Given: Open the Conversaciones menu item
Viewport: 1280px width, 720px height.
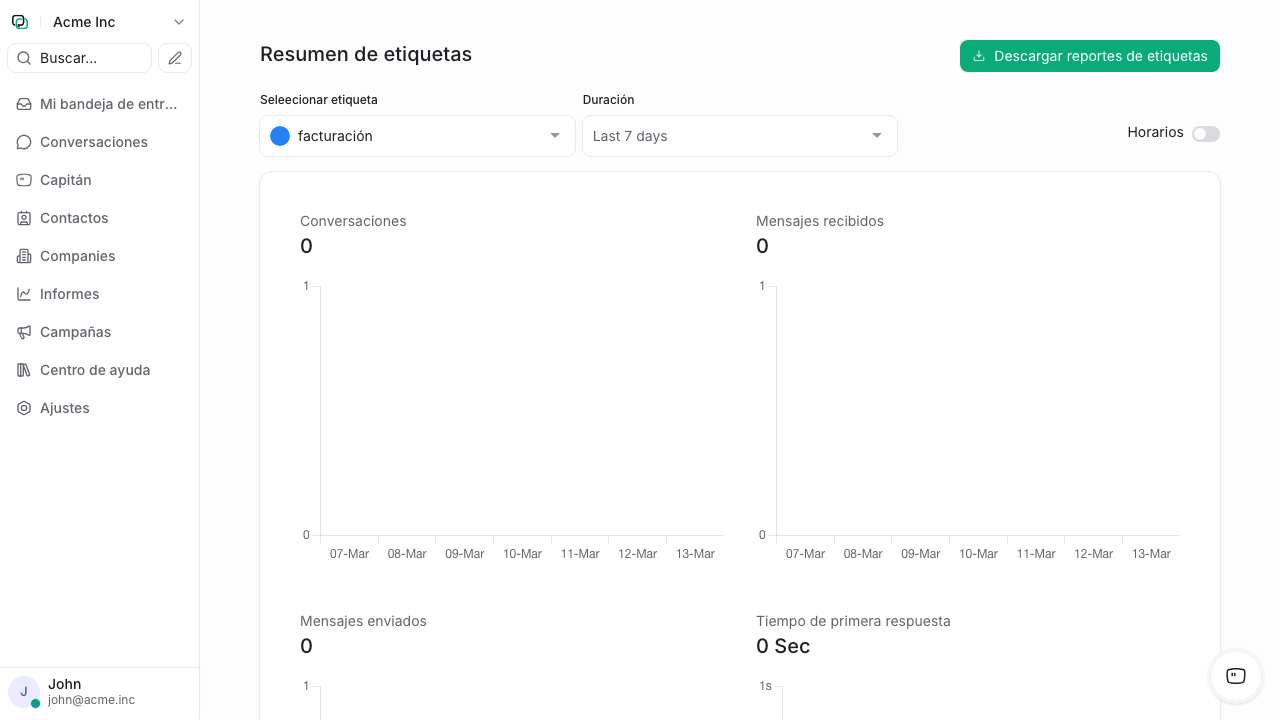Looking at the screenshot, I should tap(94, 142).
